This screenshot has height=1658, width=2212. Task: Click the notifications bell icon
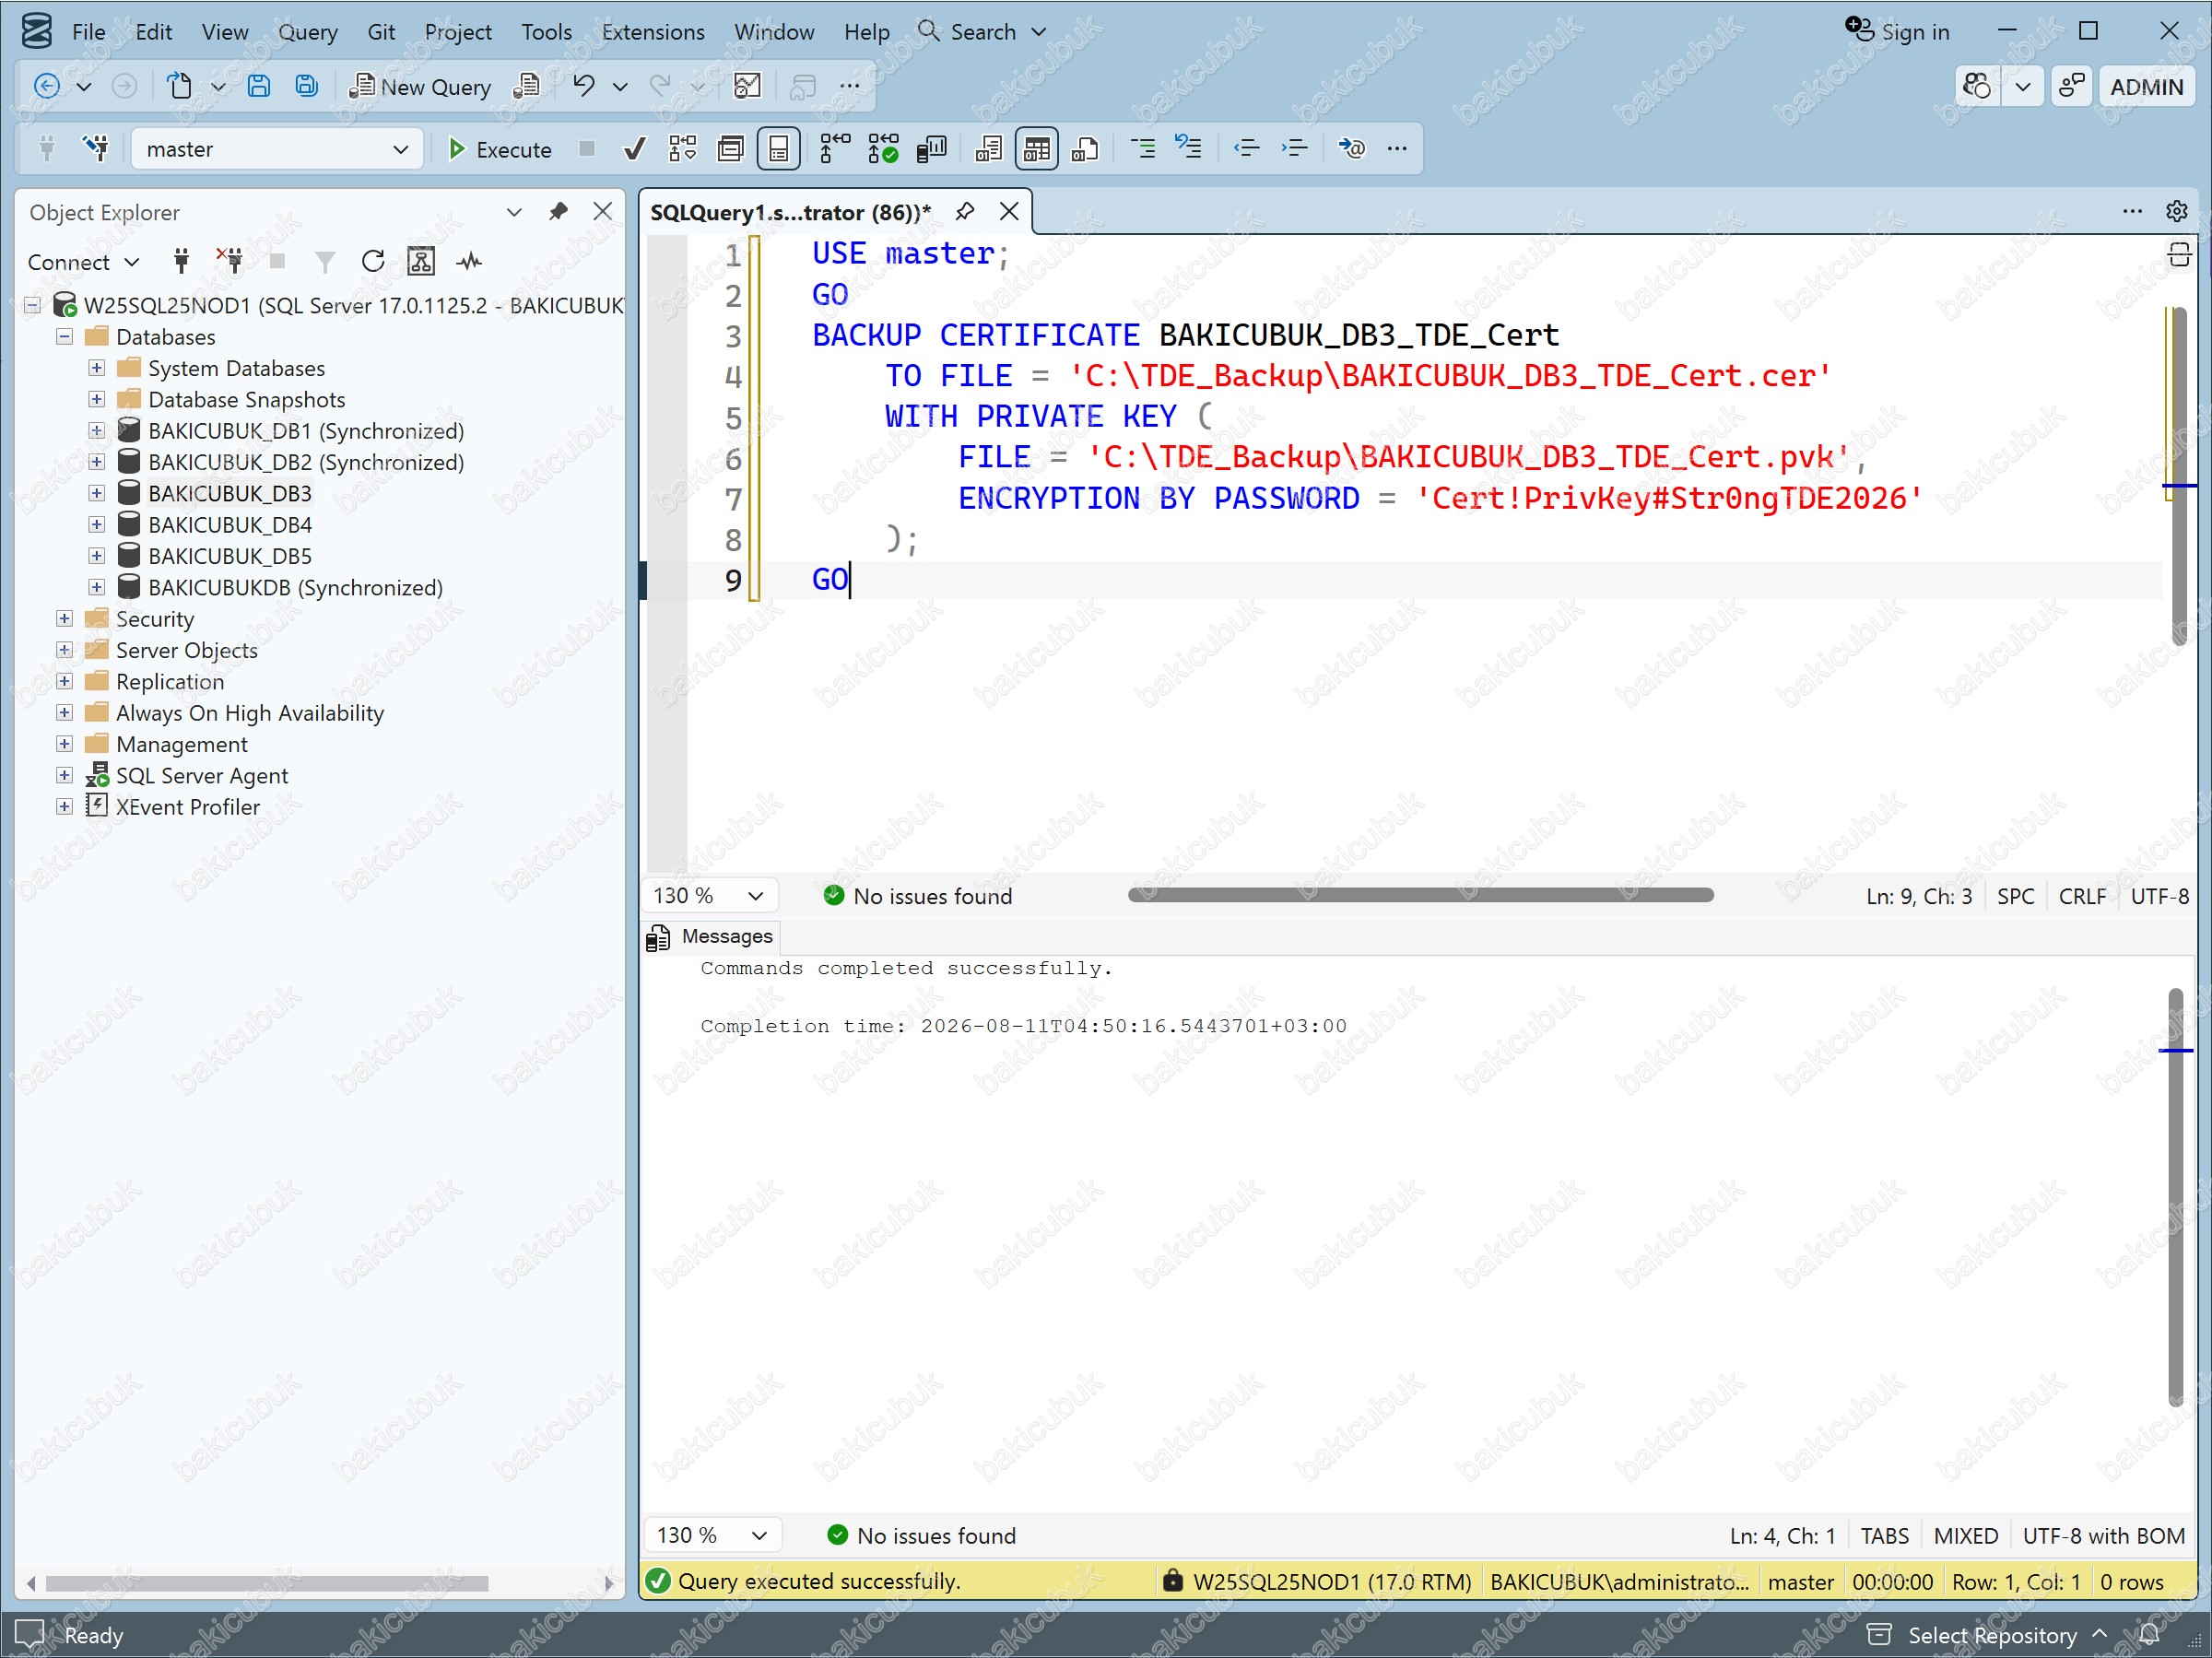point(2149,1635)
